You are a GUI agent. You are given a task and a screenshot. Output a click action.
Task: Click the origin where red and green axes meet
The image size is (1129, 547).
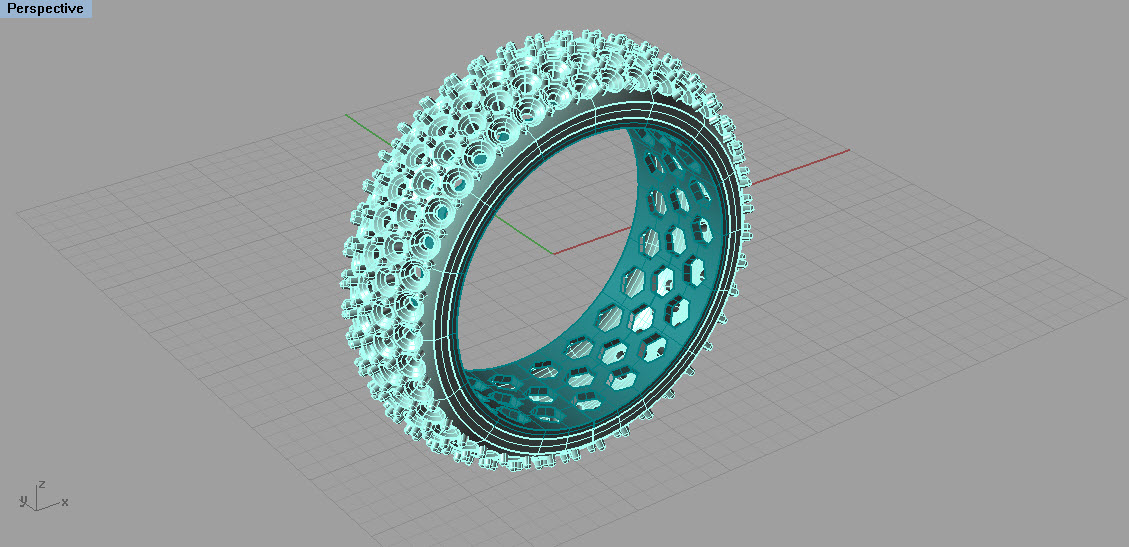552,253
